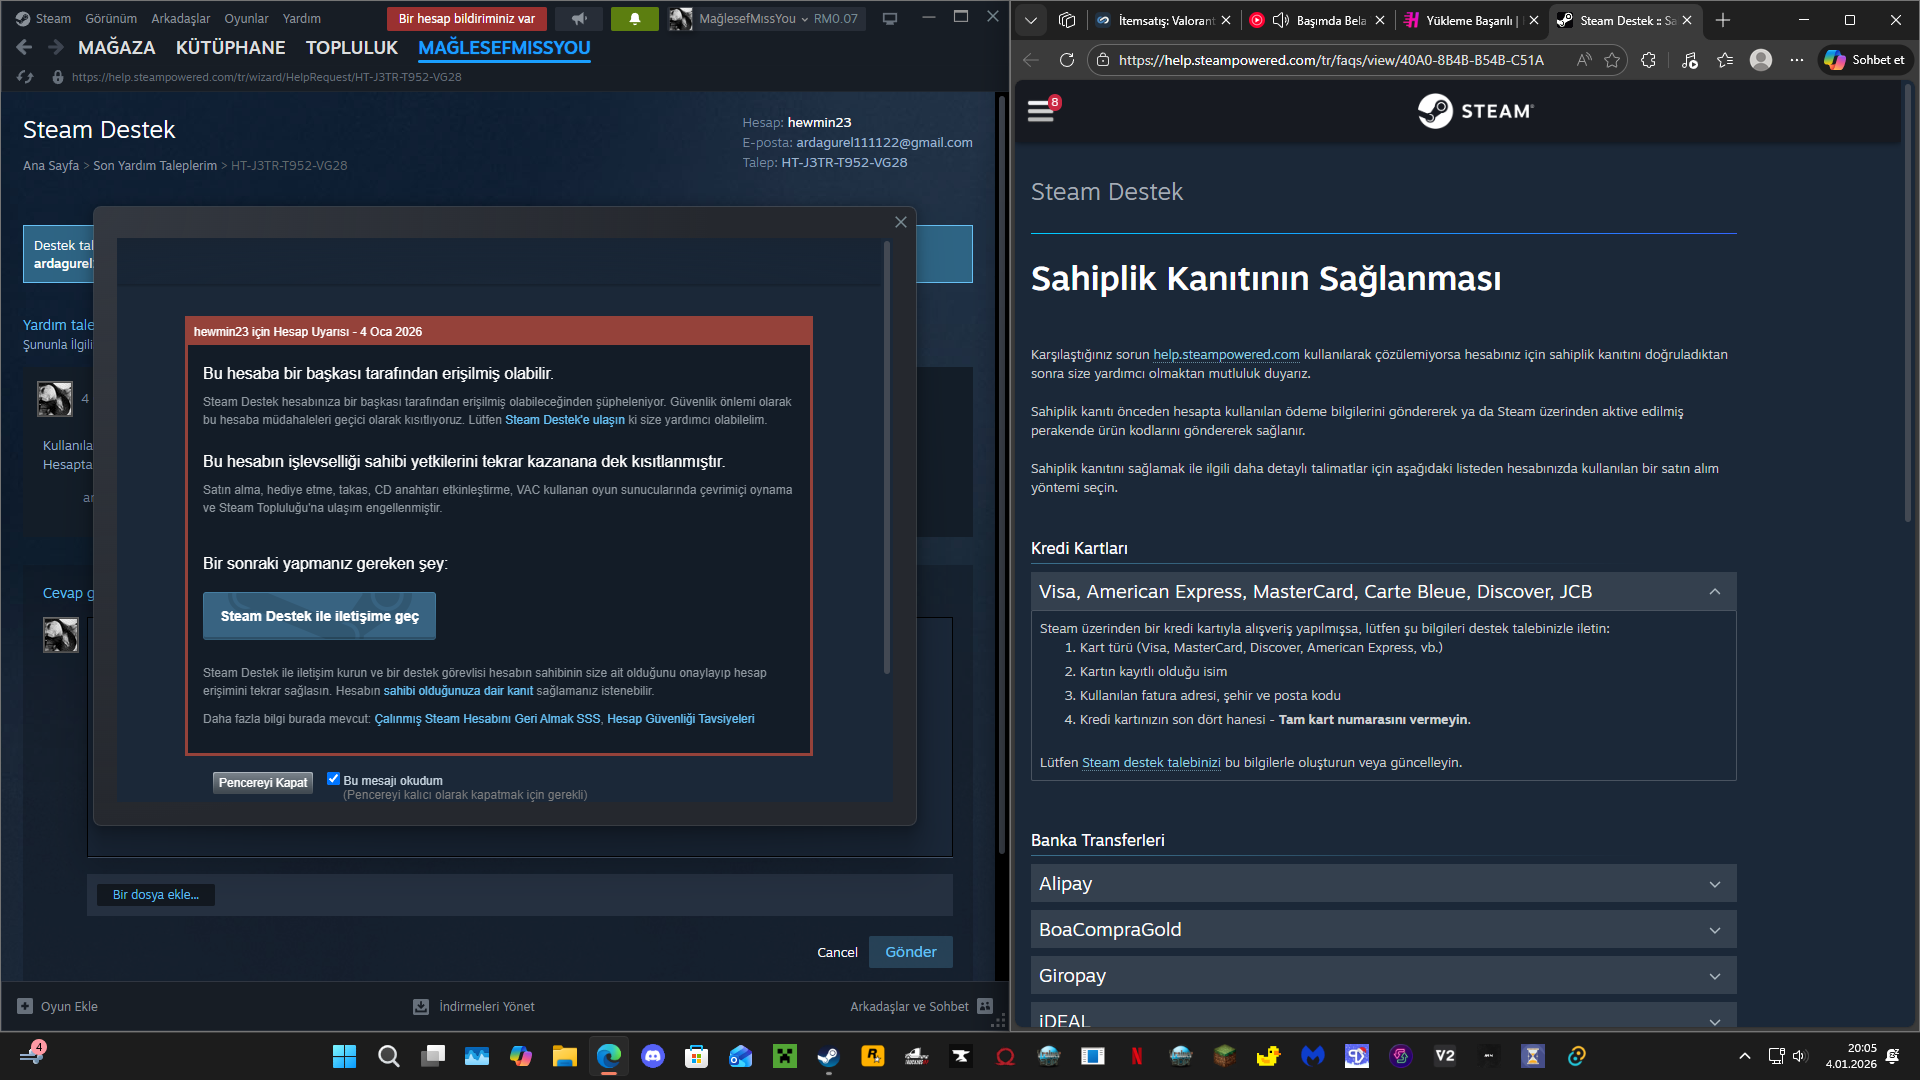
Task: Open Edge settings and more menu
Action: [1797, 60]
